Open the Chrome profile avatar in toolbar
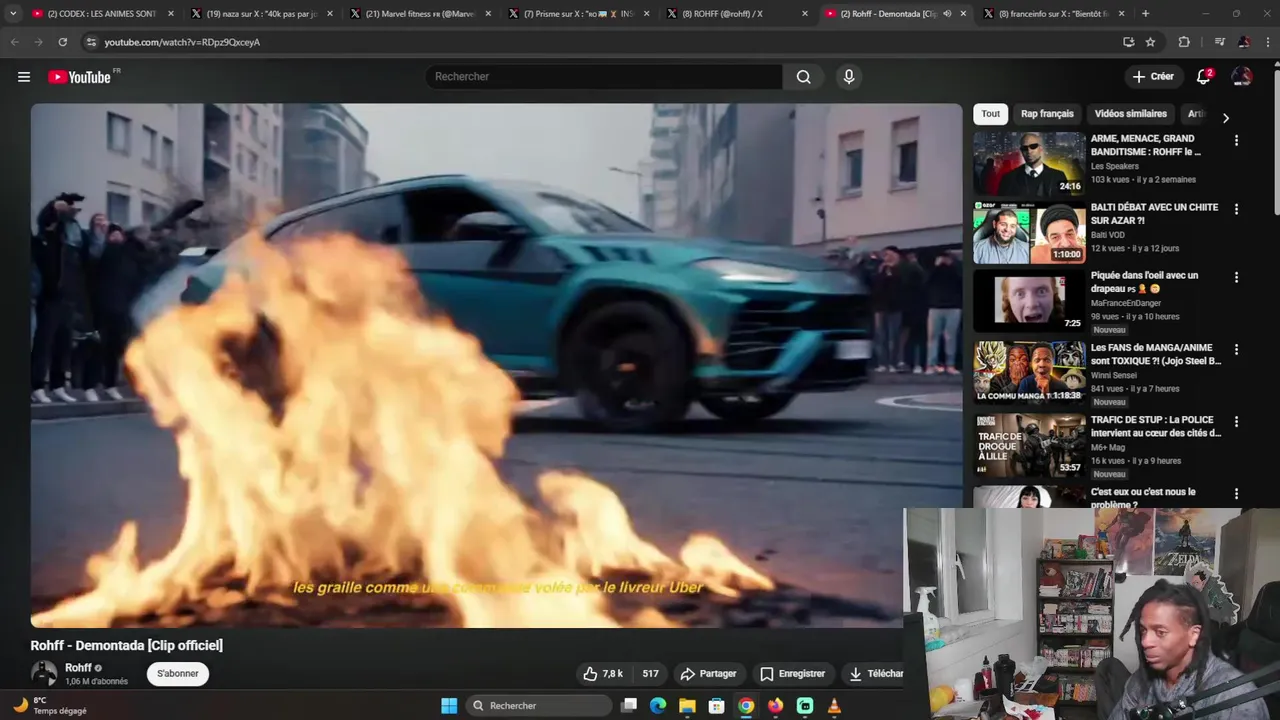Screen dimensions: 1280x720 [x=1244, y=42]
